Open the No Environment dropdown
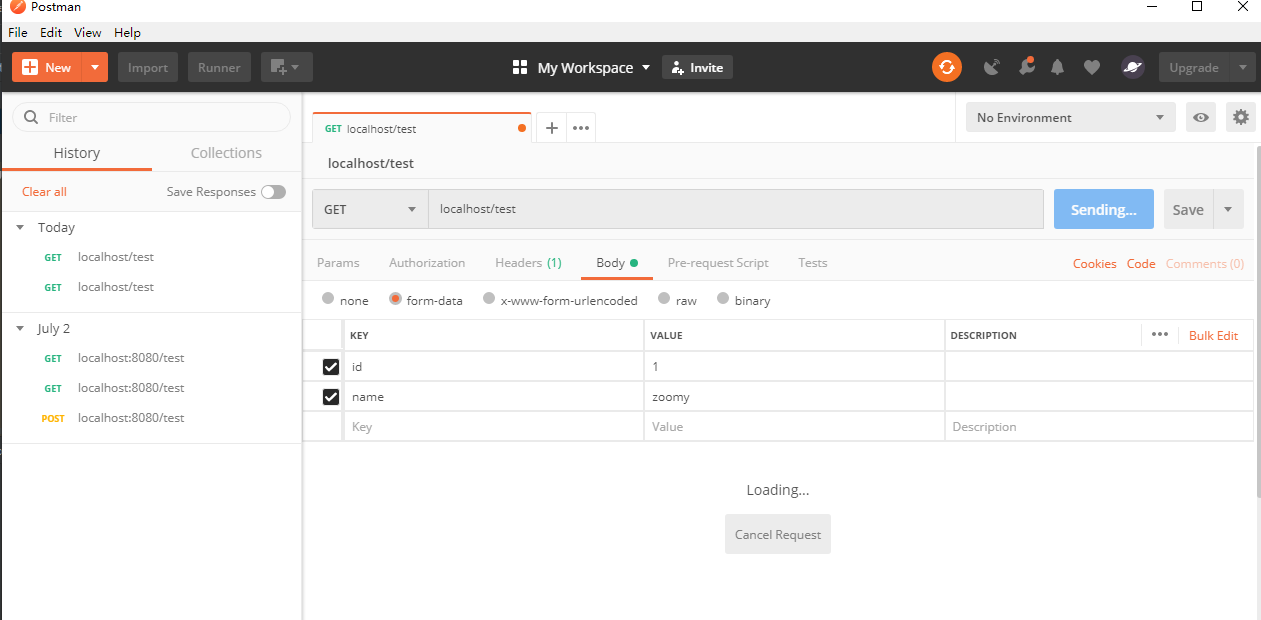The image size is (1261, 620). (x=1070, y=117)
